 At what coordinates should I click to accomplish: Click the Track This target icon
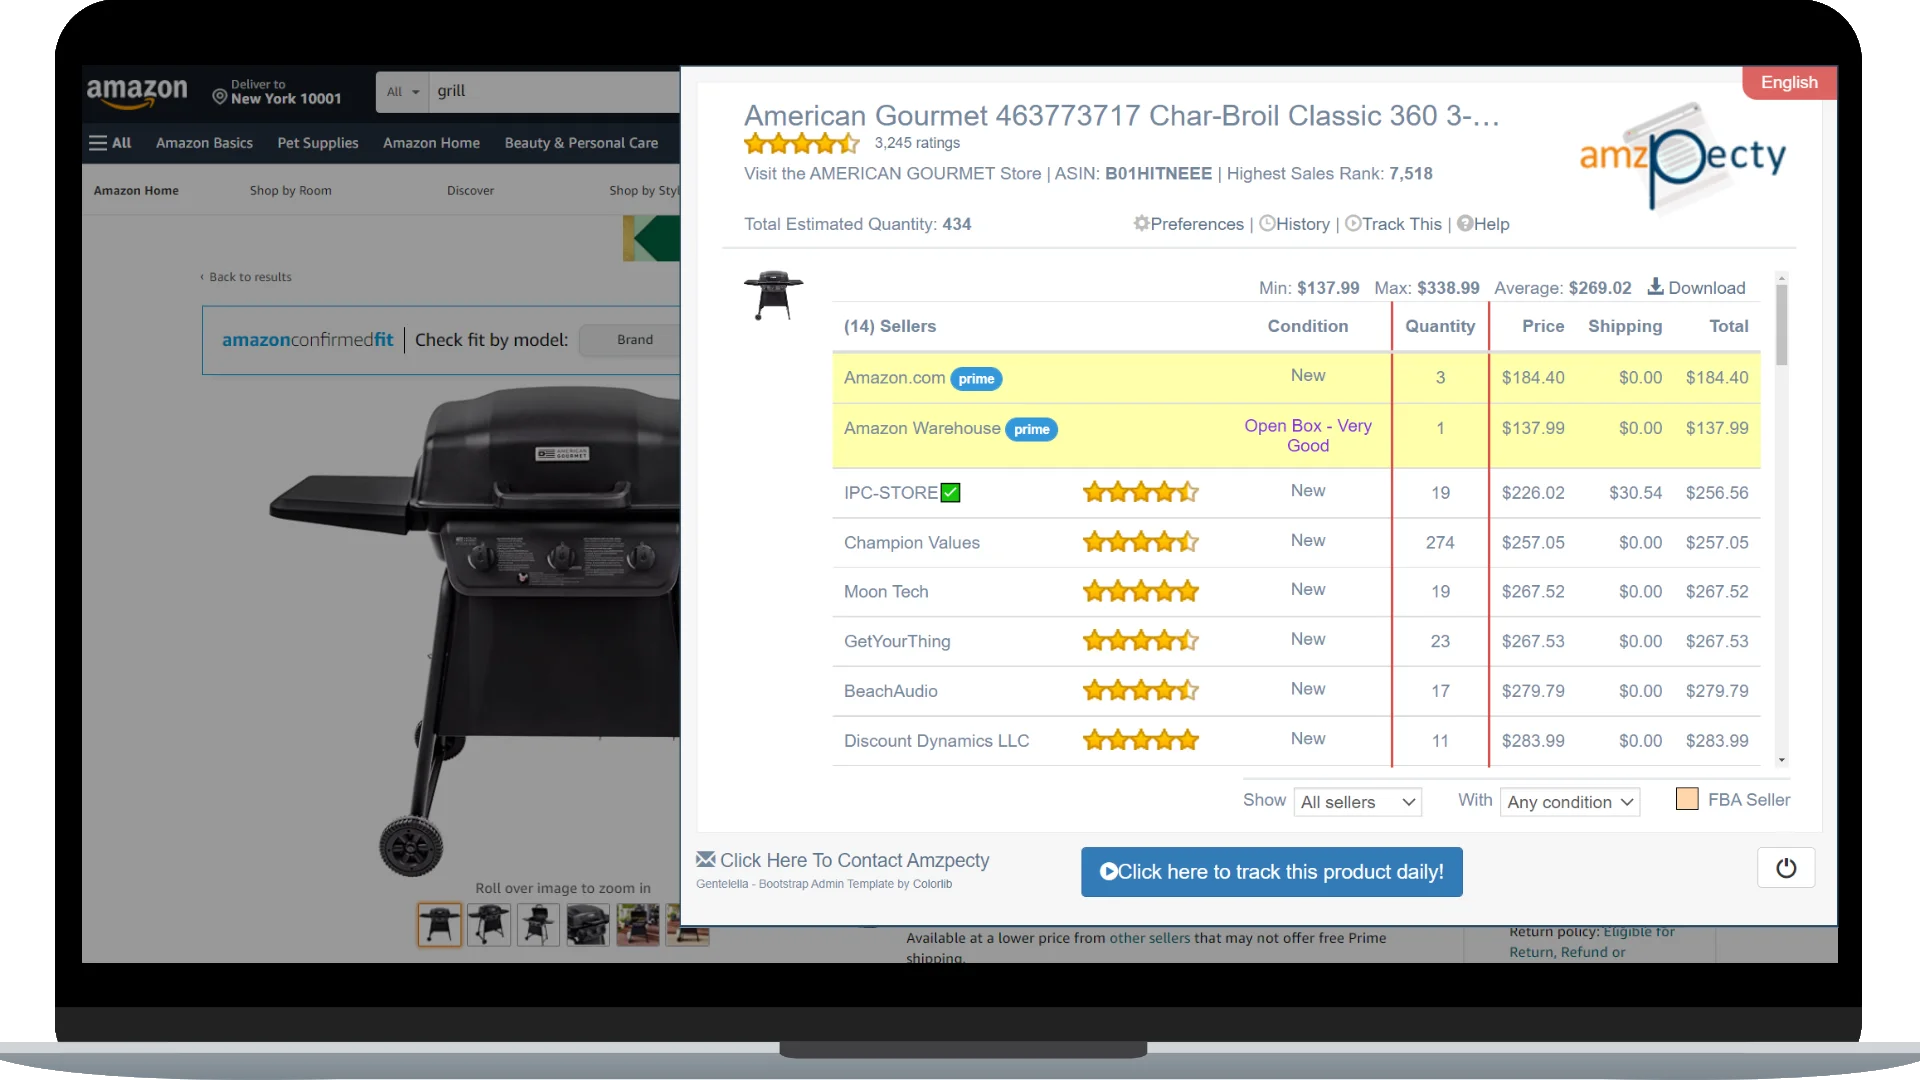[1353, 223]
